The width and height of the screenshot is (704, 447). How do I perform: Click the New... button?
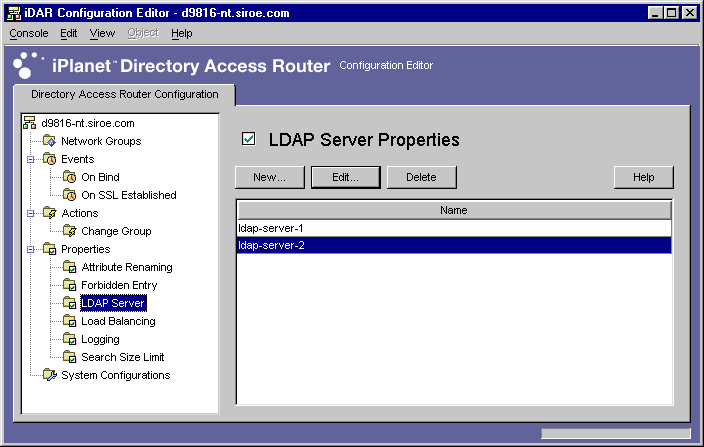coord(269,177)
